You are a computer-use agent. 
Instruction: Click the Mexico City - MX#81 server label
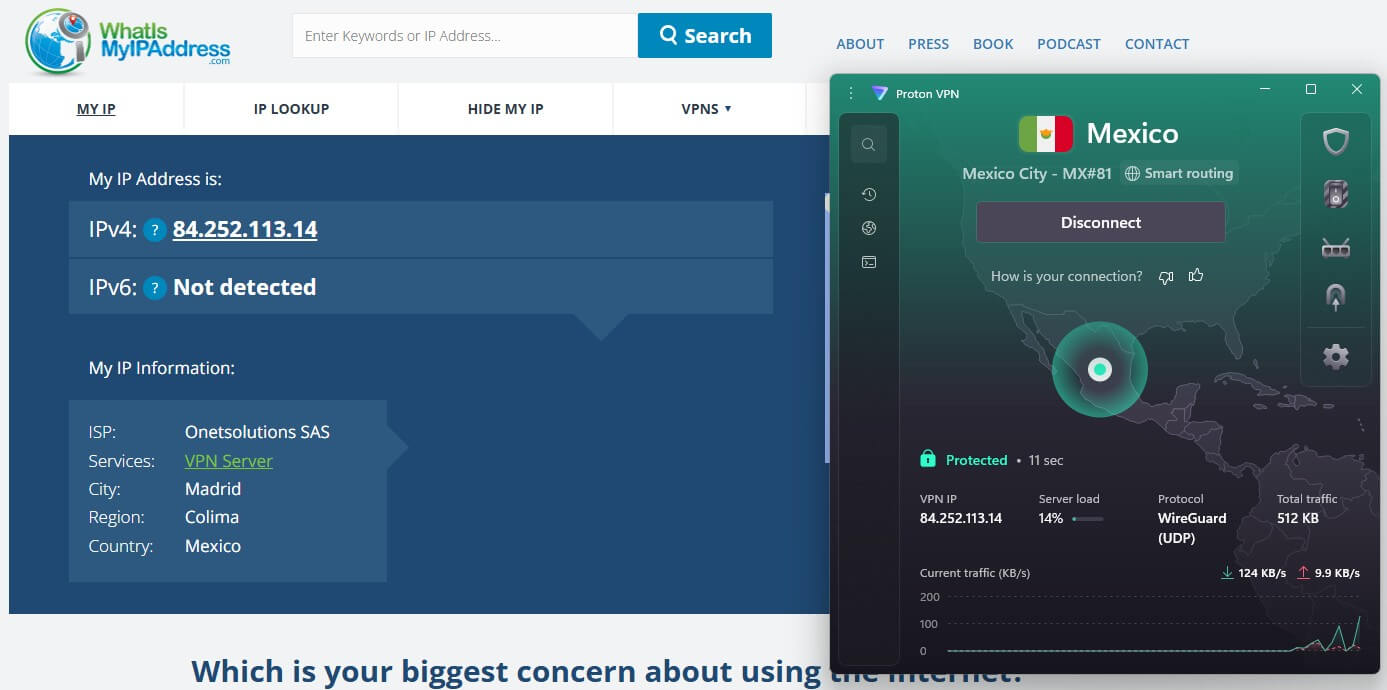(1037, 173)
